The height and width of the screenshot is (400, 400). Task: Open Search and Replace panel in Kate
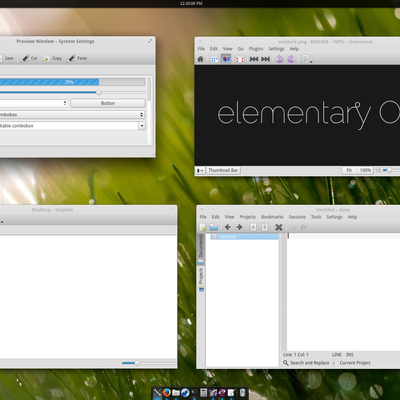click(x=306, y=363)
